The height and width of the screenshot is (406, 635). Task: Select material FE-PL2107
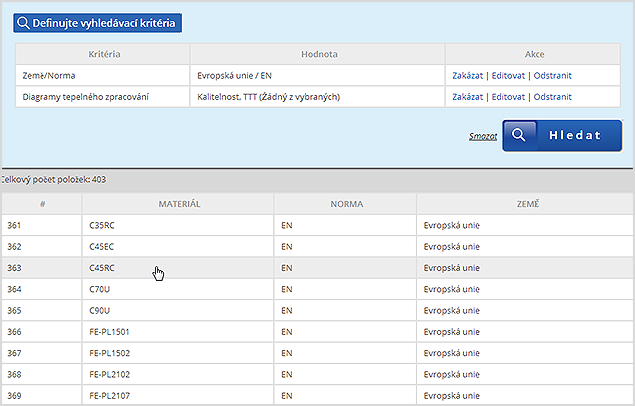click(109, 396)
